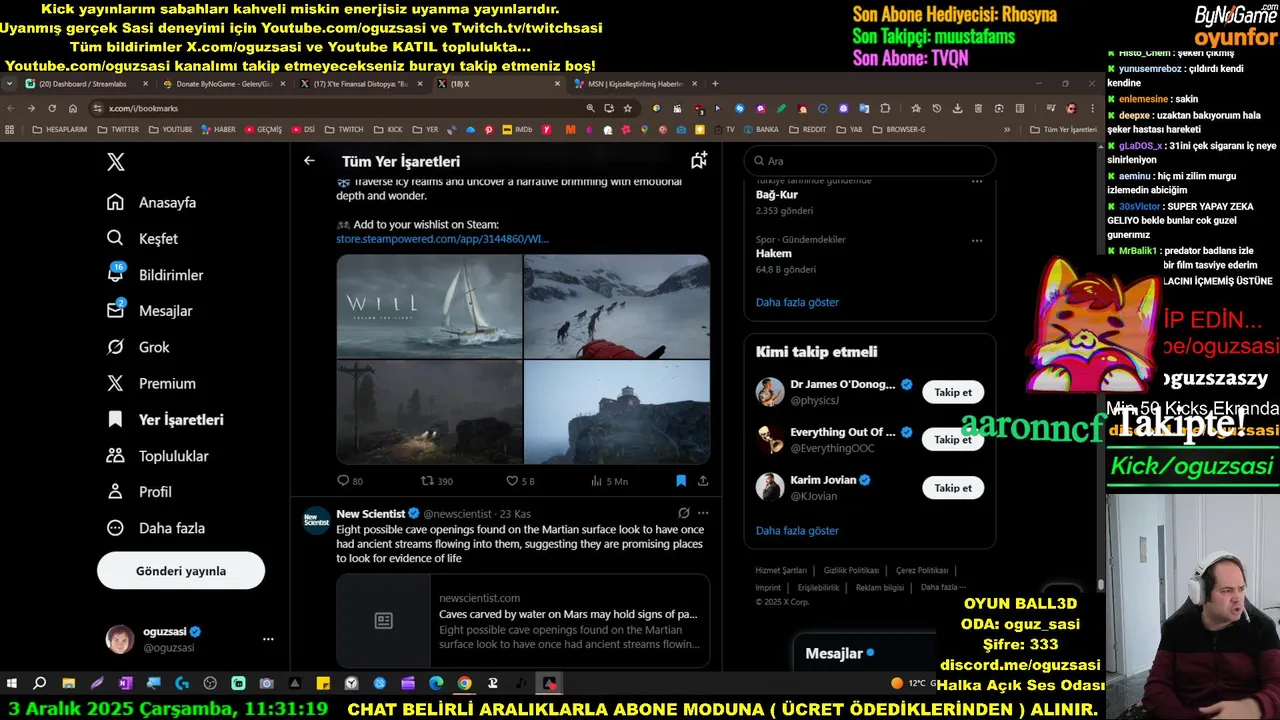The width and height of the screenshot is (1280, 720).
Task: Open more options for the Bağ-Kur trend
Action: [977, 182]
